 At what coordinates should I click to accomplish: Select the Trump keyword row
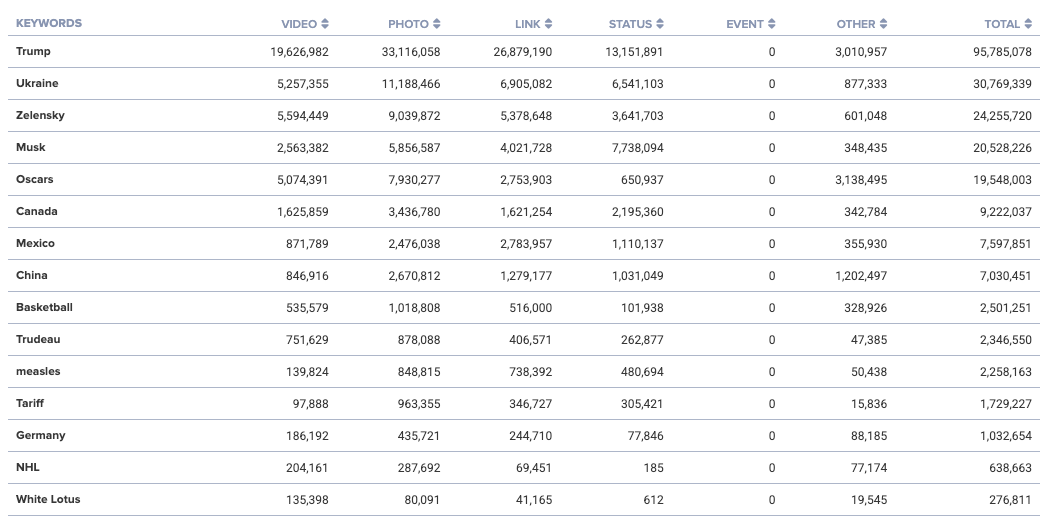[x=33, y=51]
